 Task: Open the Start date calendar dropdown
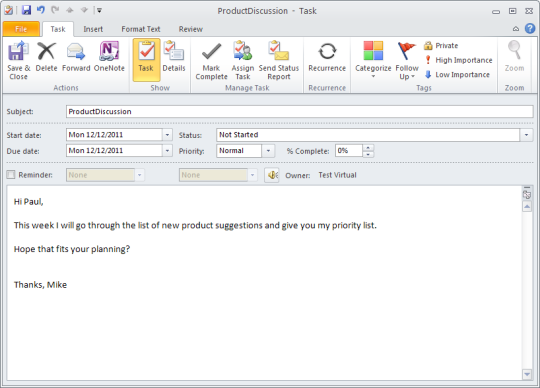(x=167, y=135)
